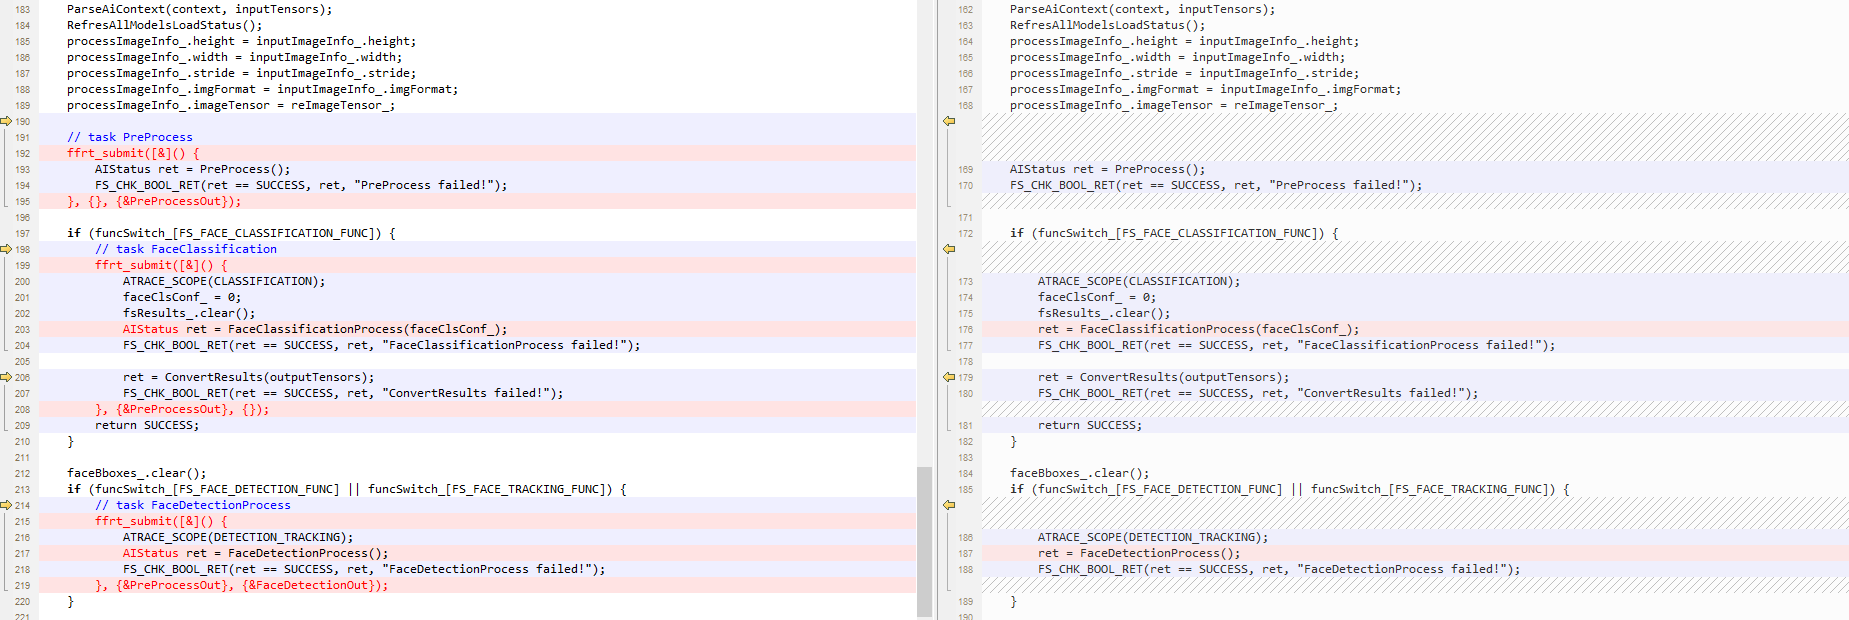Click copy-to-left arrow below right line 168

click(949, 121)
